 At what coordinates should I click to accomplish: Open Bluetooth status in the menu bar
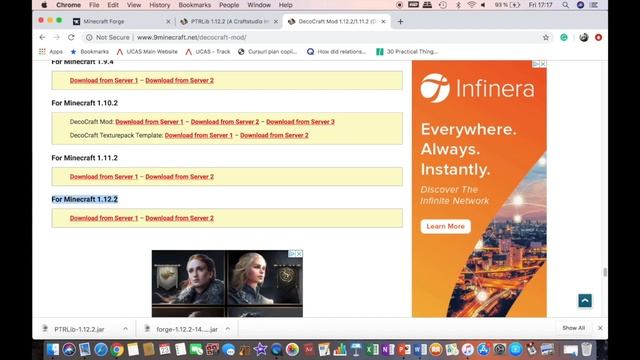(458, 5)
